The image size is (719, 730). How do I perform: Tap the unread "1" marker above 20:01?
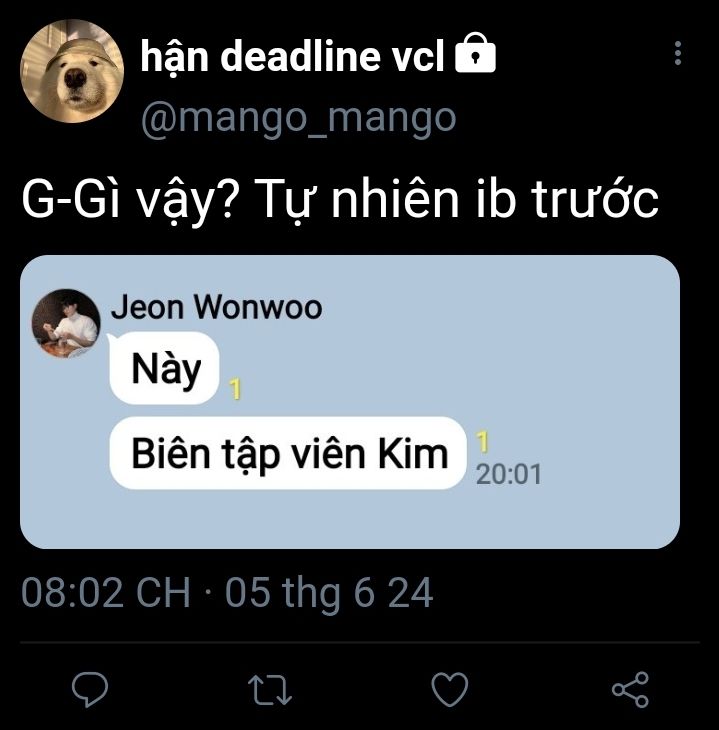483,442
